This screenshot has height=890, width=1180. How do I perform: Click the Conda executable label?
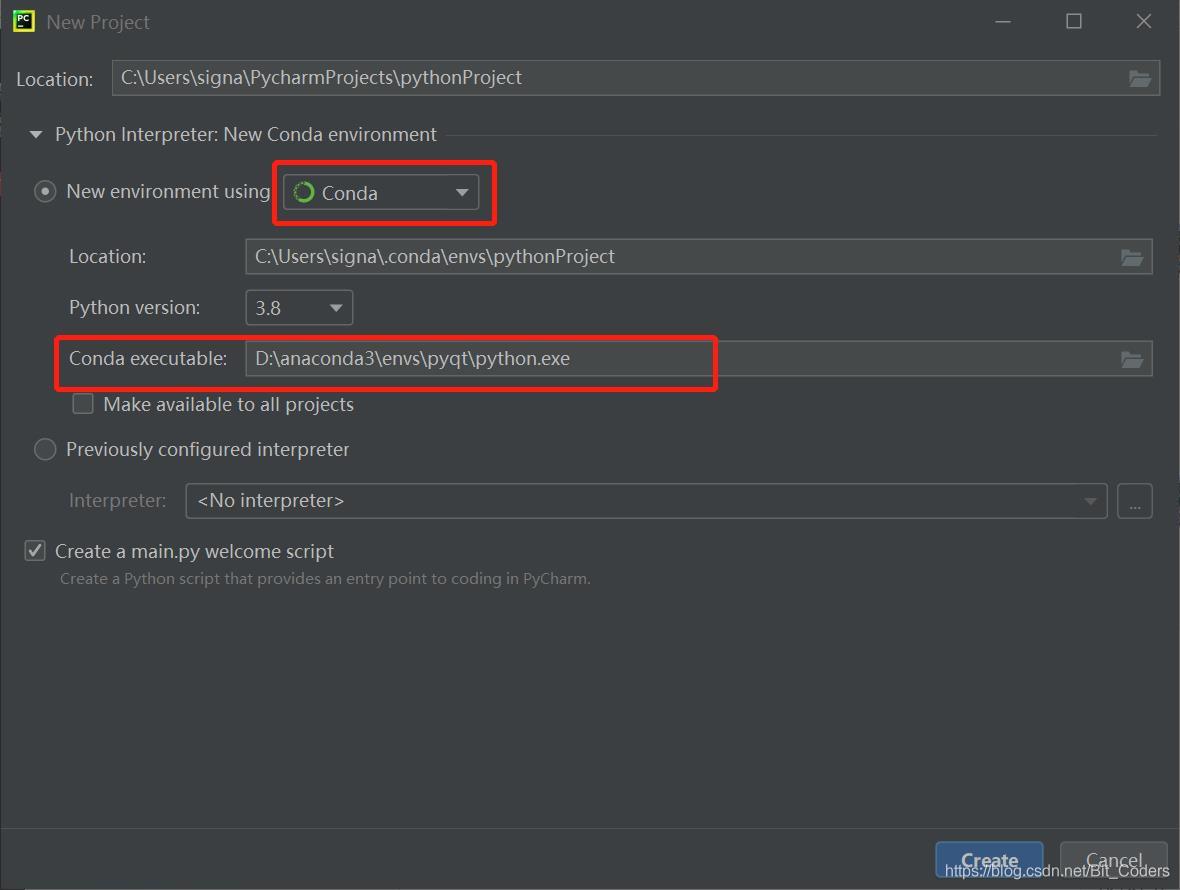[x=148, y=358]
